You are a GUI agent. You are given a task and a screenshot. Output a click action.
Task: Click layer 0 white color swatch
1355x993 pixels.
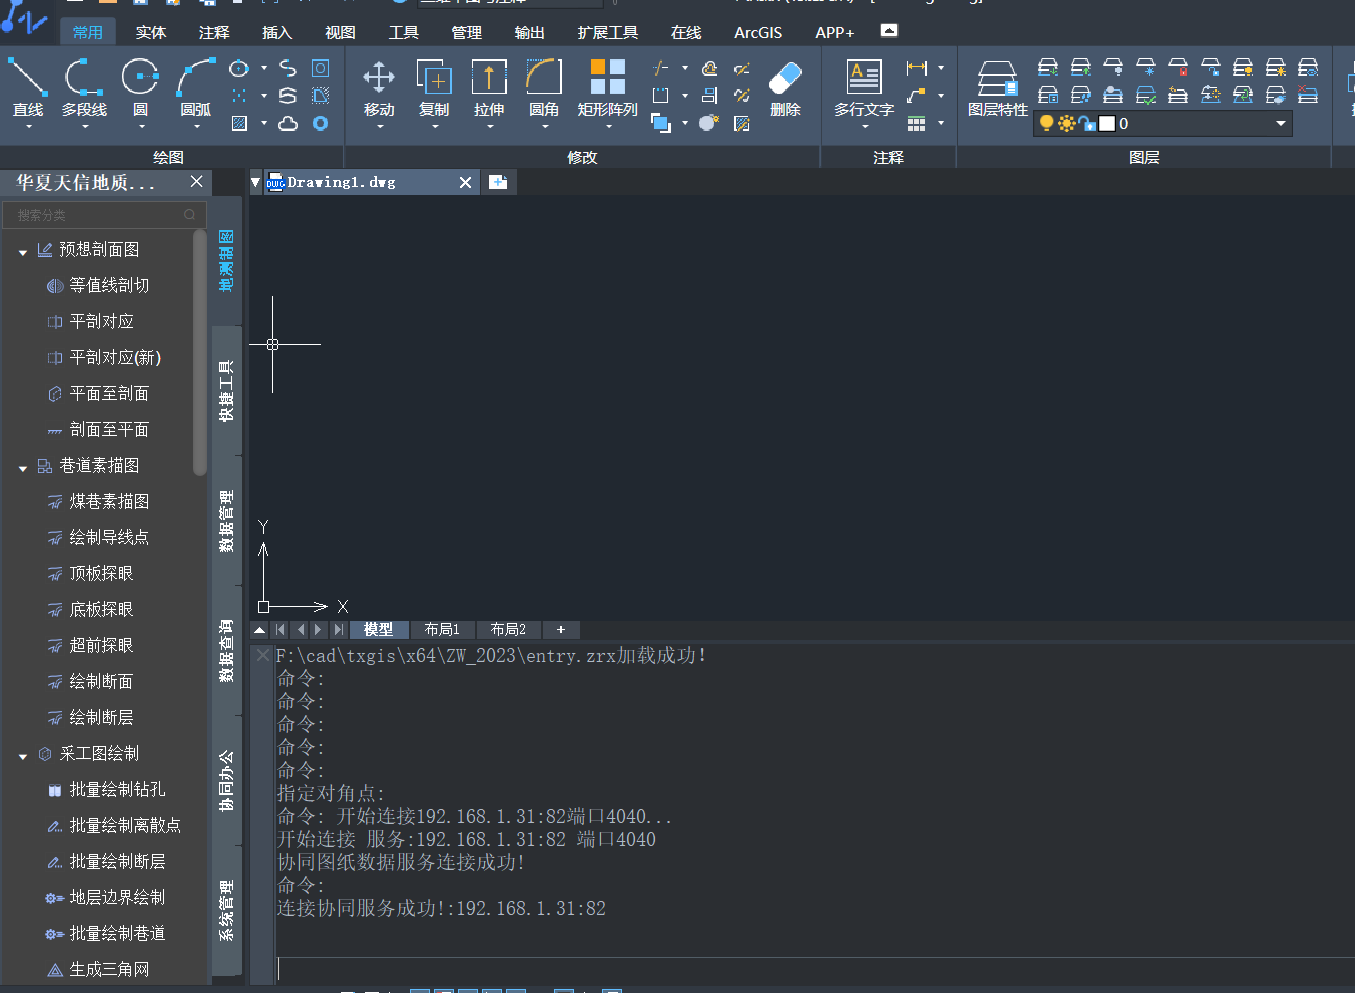(1106, 123)
